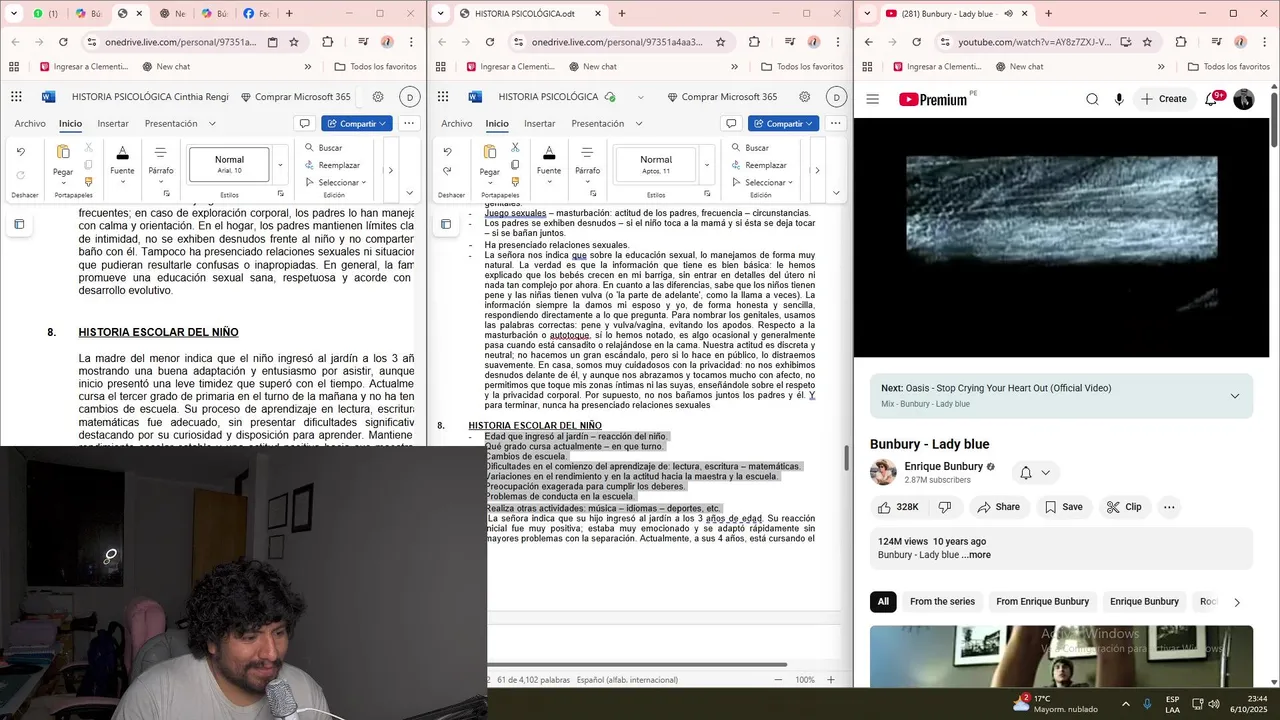
Task: Click YouTube voice search microphone
Action: (1119, 99)
